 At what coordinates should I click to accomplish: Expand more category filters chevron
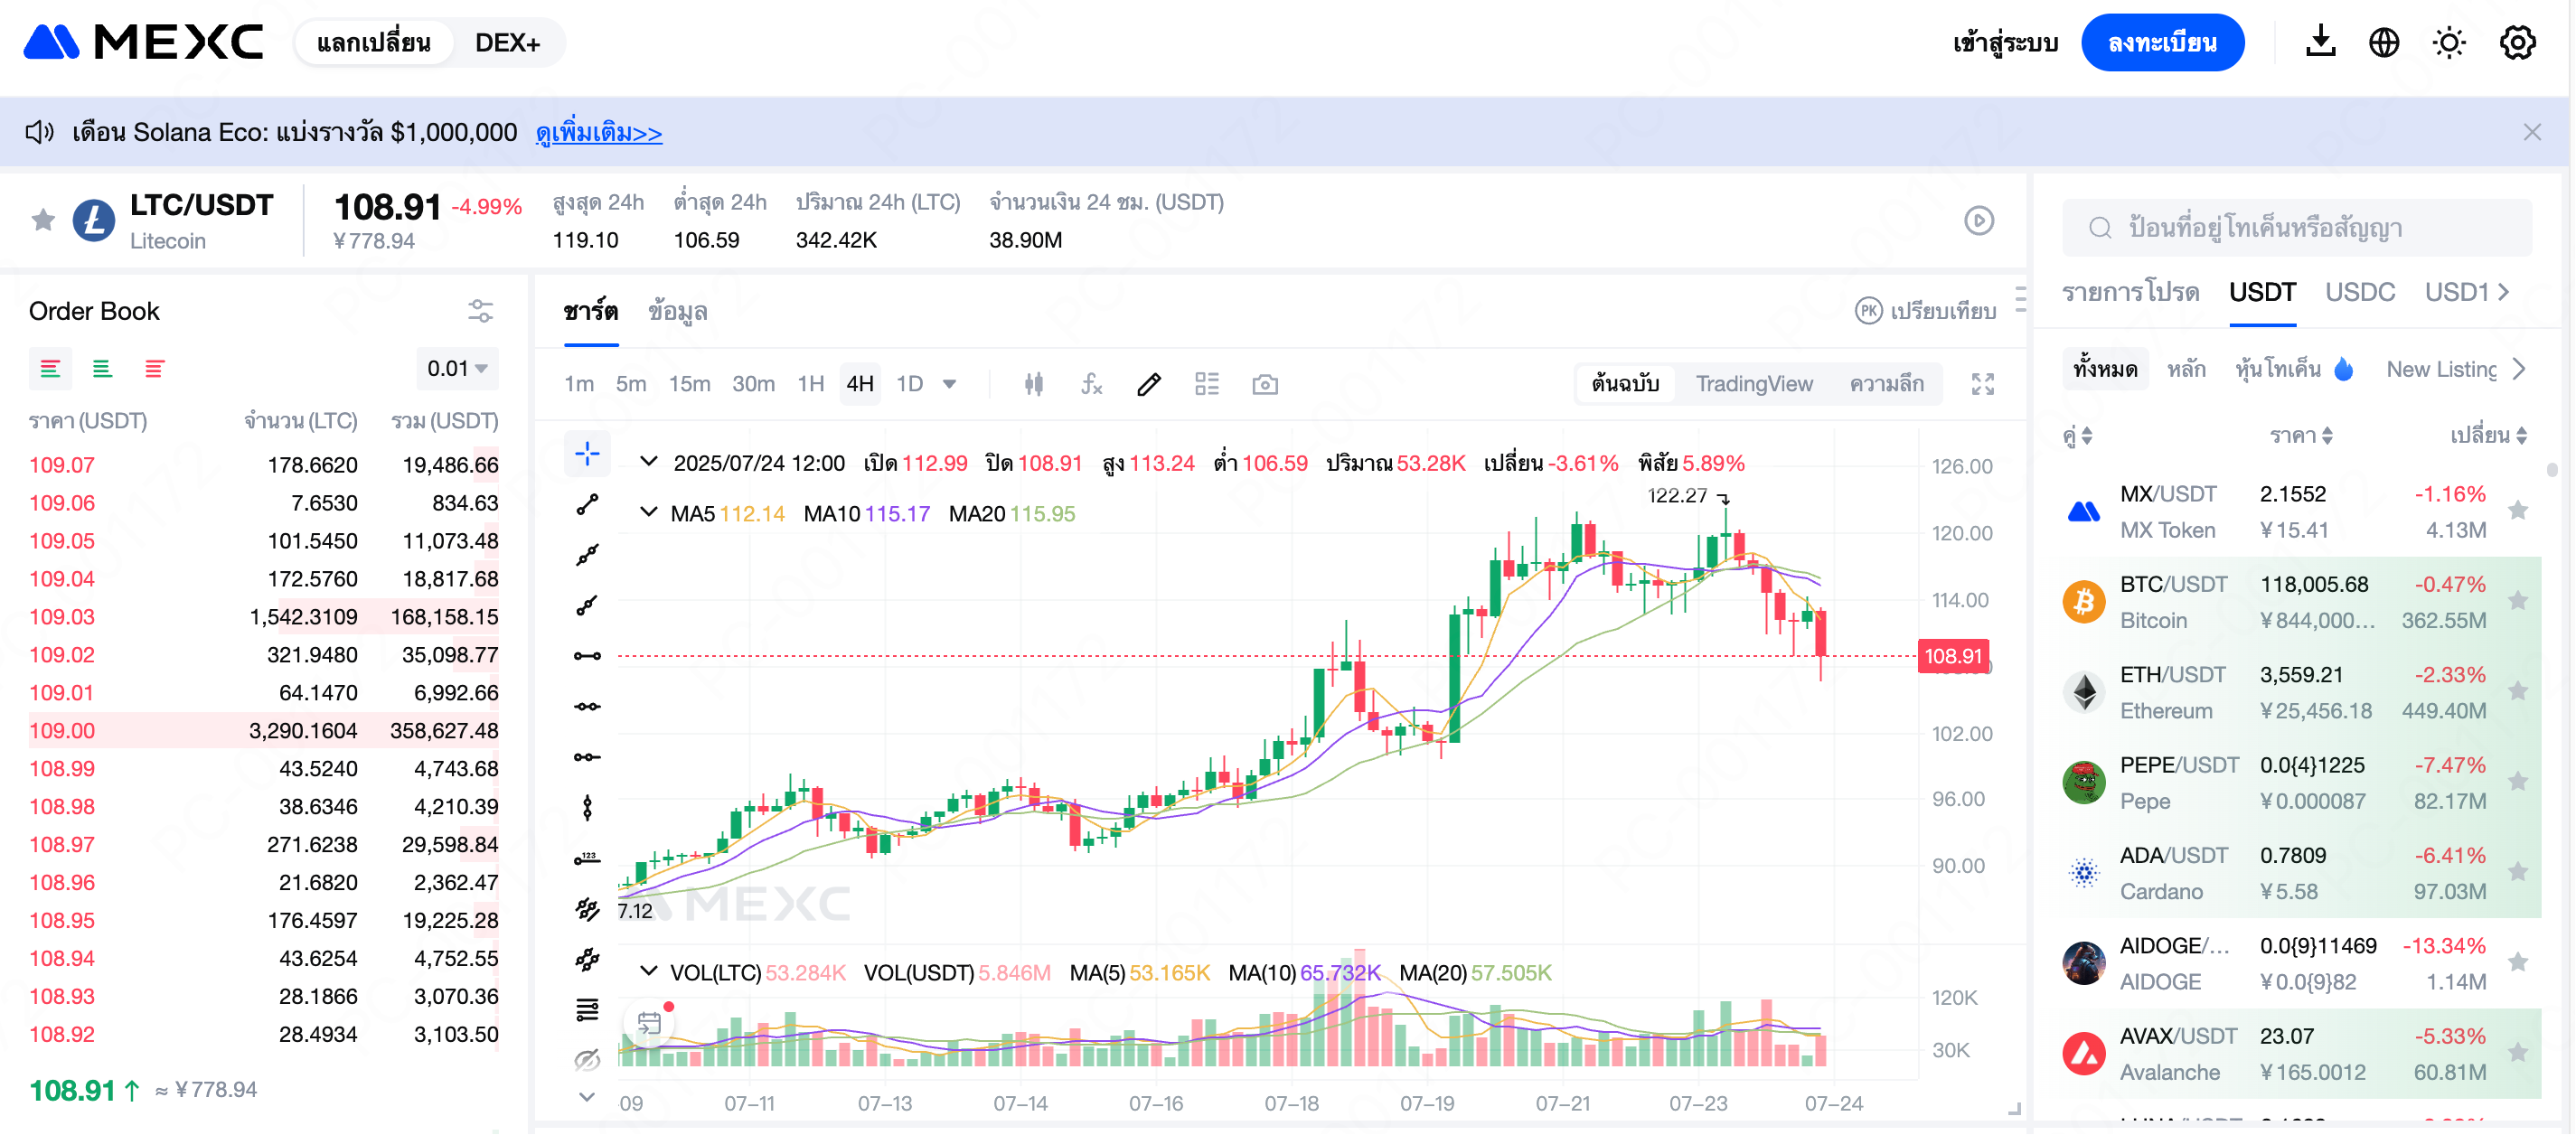pos(2519,369)
